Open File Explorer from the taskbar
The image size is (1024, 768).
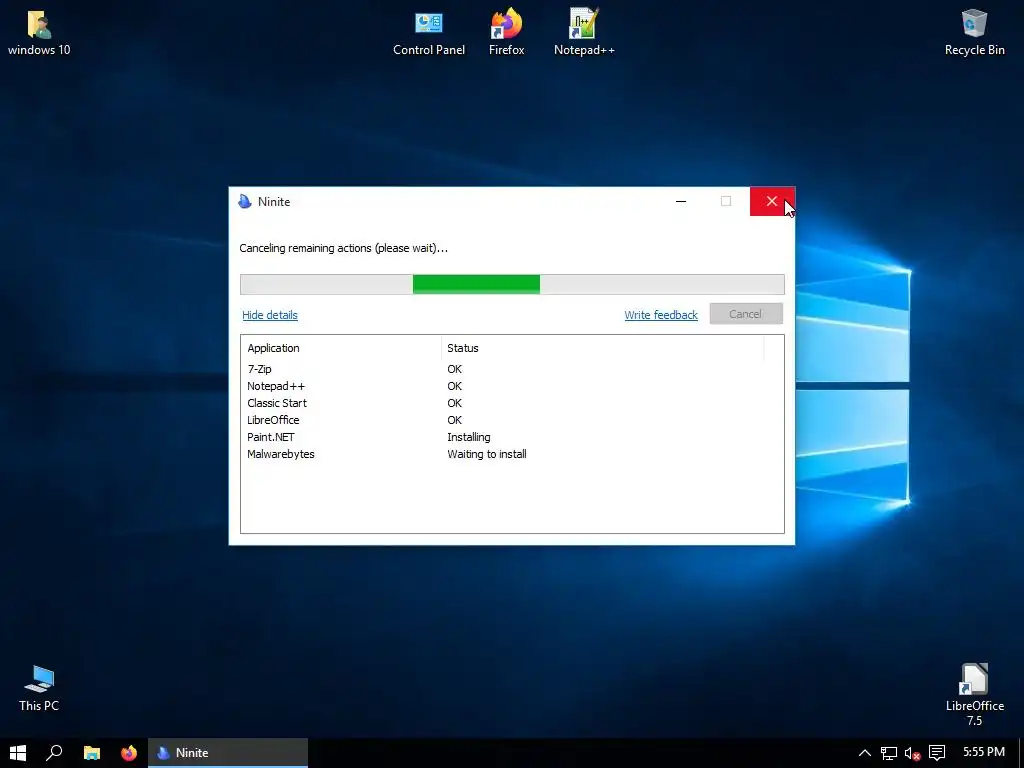click(91, 752)
